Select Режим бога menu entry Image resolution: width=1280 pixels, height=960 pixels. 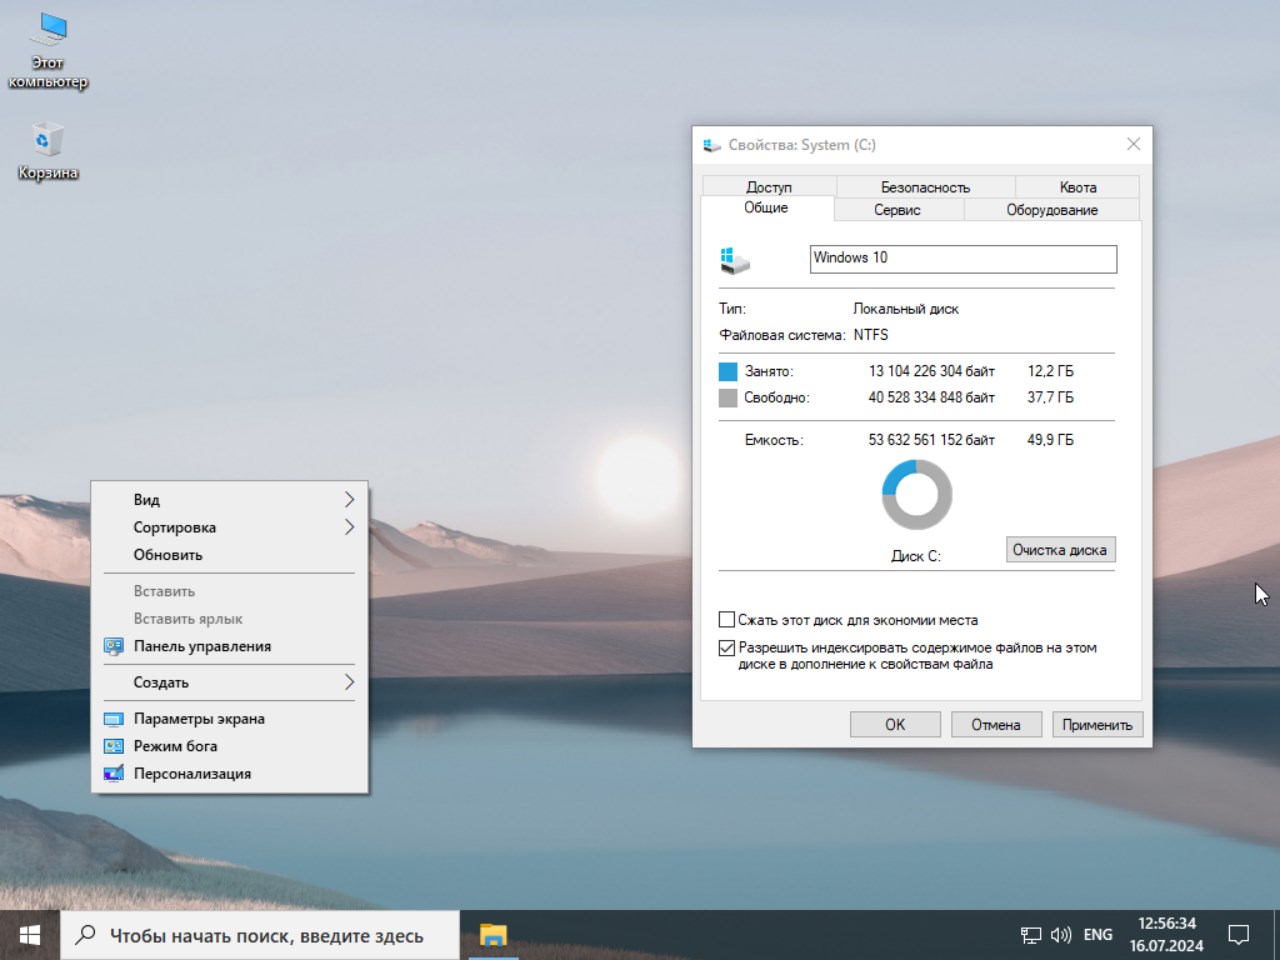229,746
